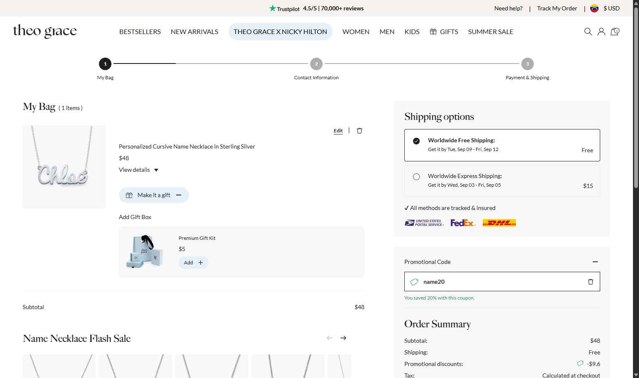Click the -$9.6 promotional discount value
The height and width of the screenshot is (378, 639).
[x=593, y=364]
